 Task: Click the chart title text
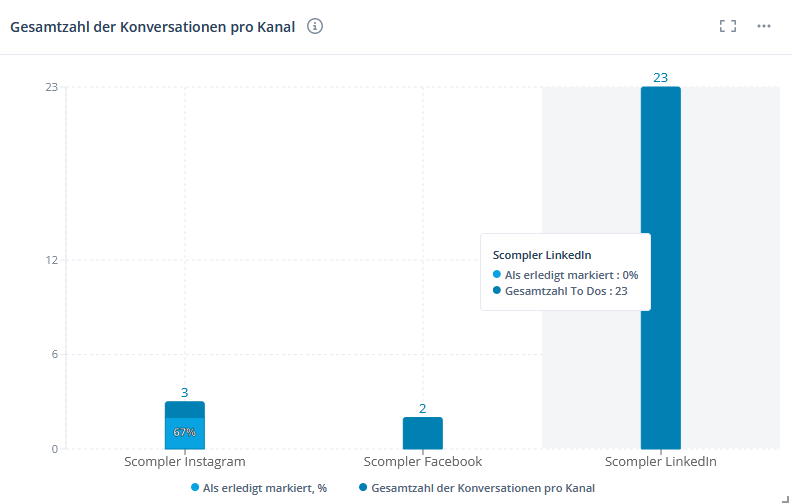tap(152, 27)
